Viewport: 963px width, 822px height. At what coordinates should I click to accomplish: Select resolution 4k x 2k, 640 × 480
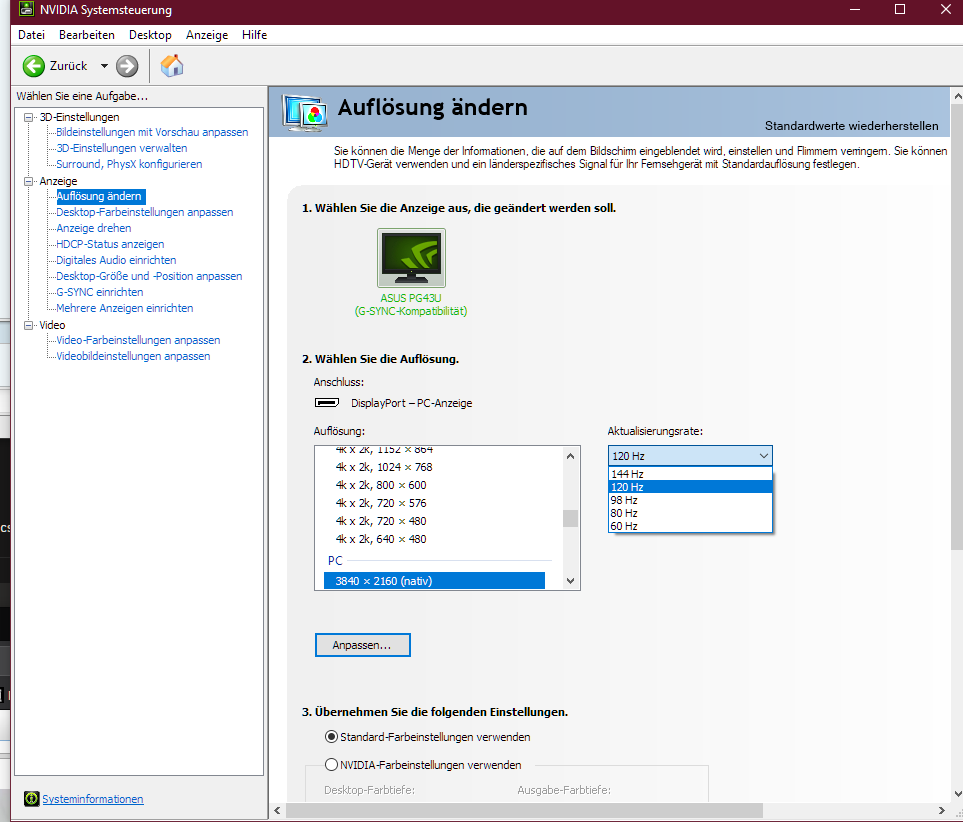click(381, 539)
